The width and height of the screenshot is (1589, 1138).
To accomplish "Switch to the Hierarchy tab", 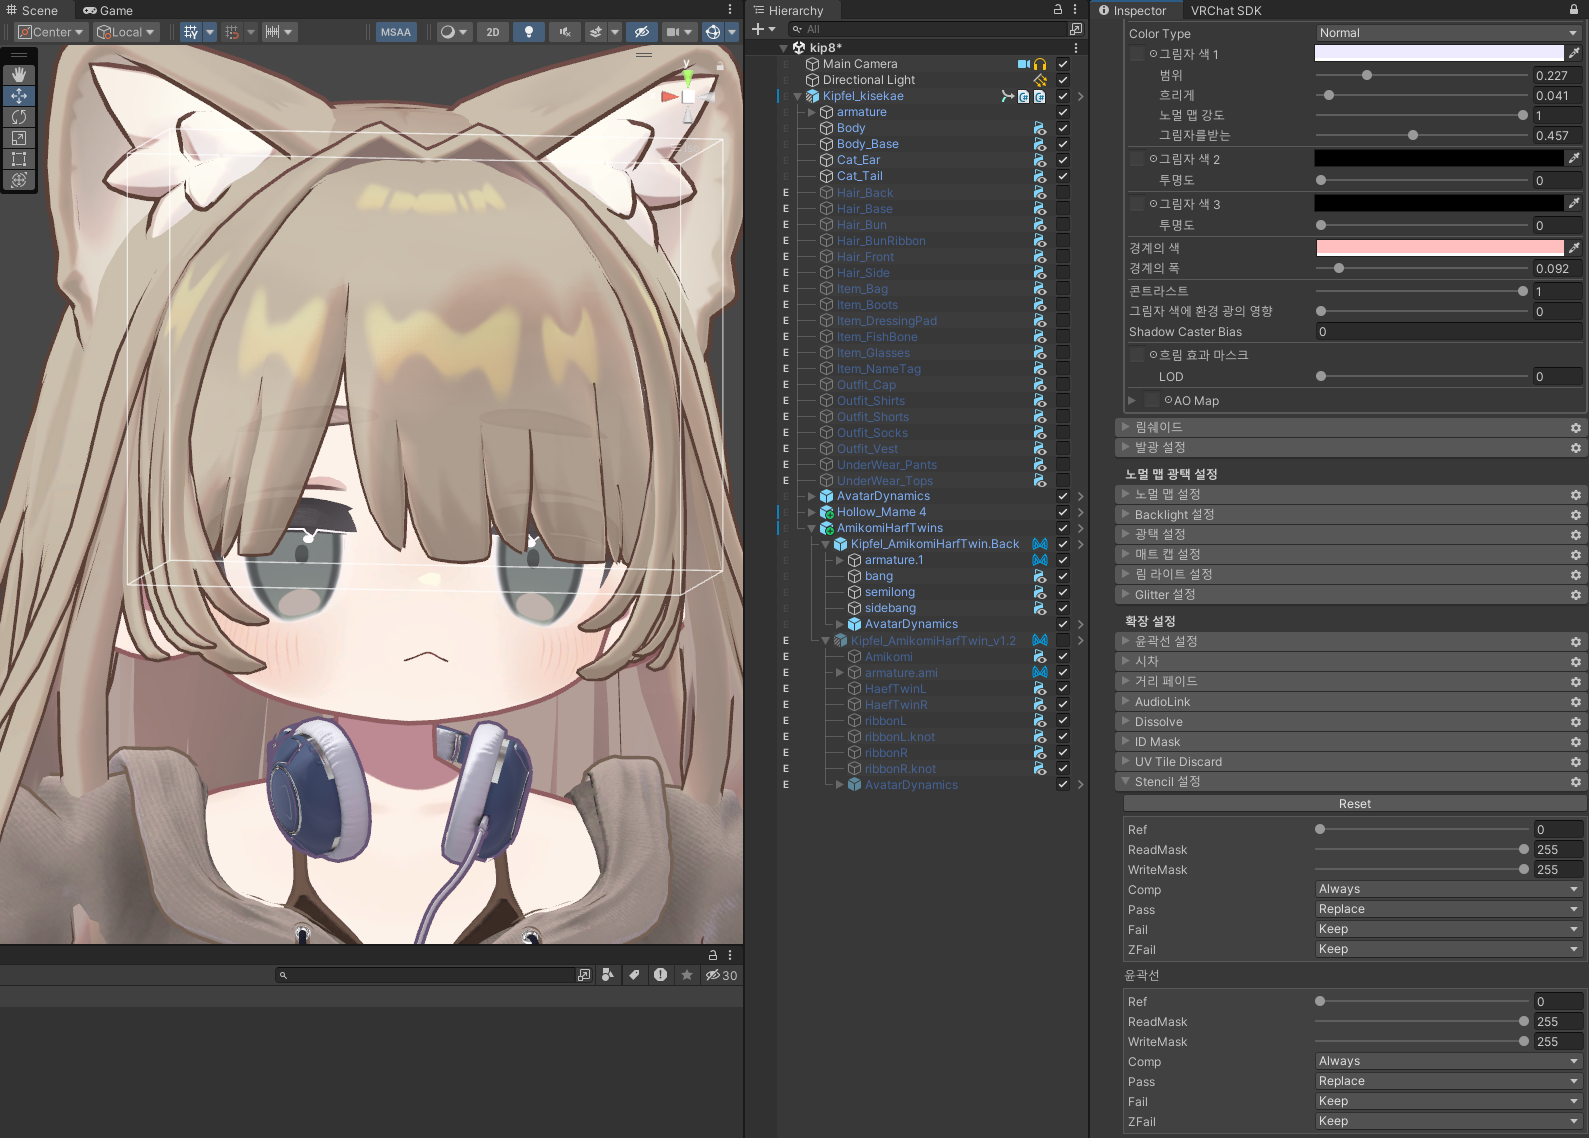I will coord(789,10).
